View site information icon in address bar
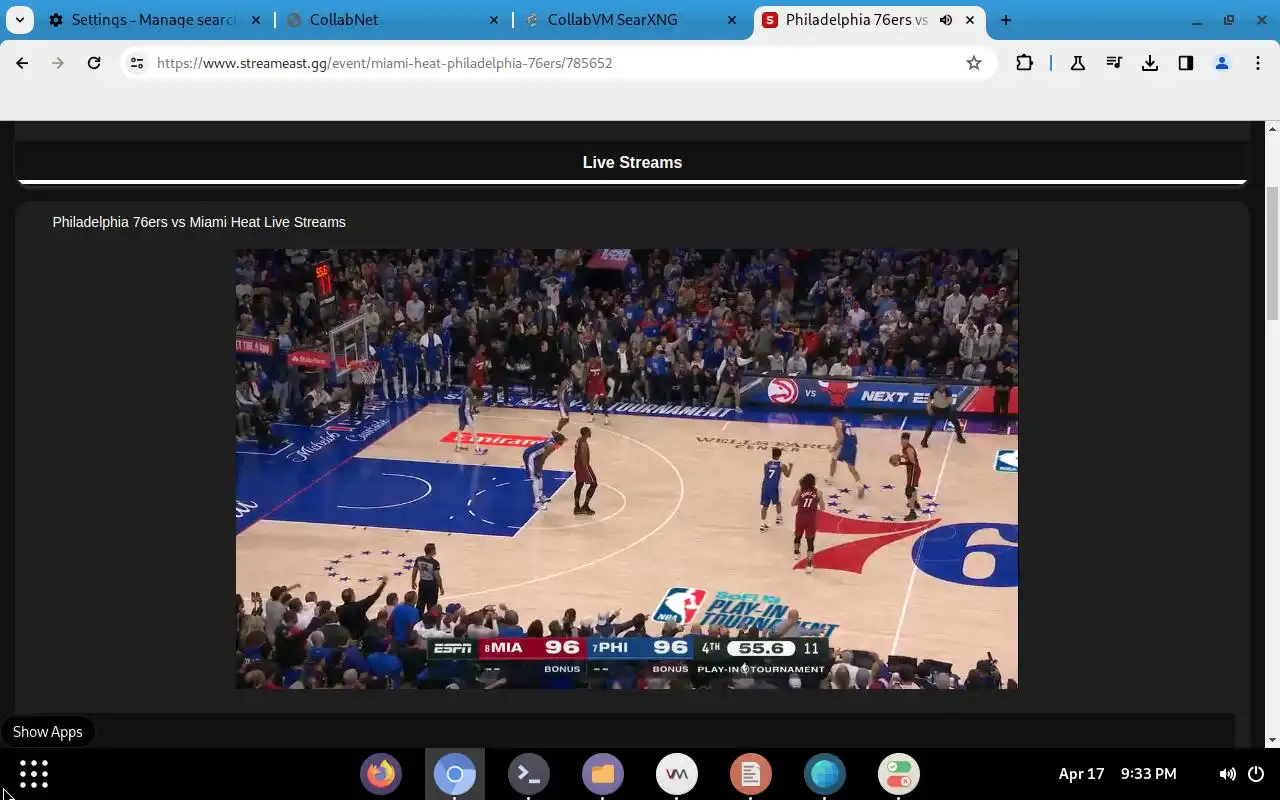Image resolution: width=1280 pixels, height=800 pixels. click(137, 63)
